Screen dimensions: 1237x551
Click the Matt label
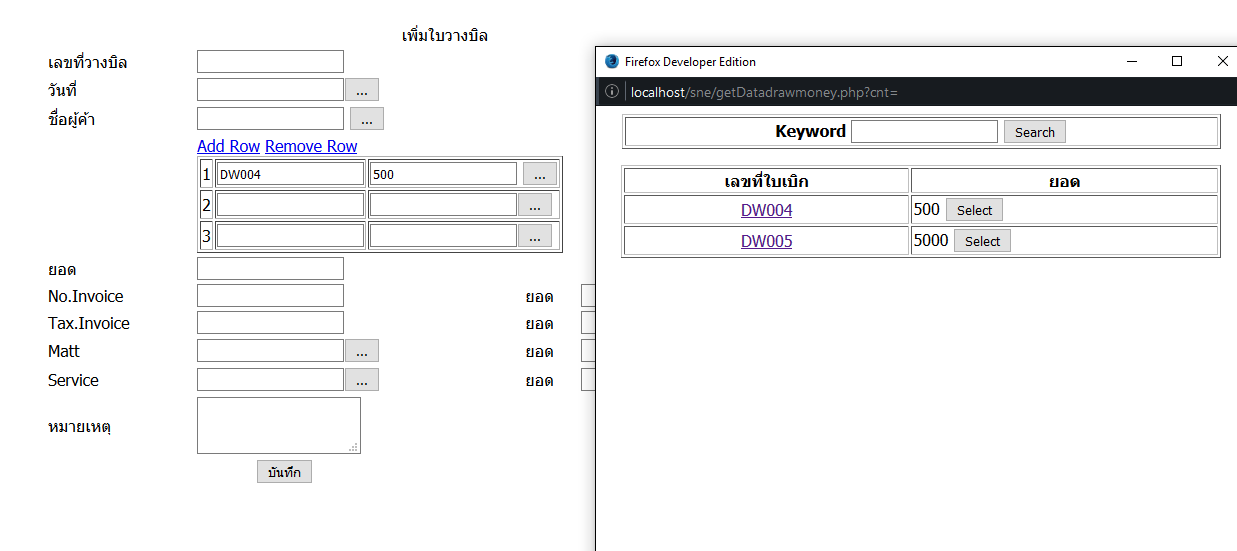point(64,351)
